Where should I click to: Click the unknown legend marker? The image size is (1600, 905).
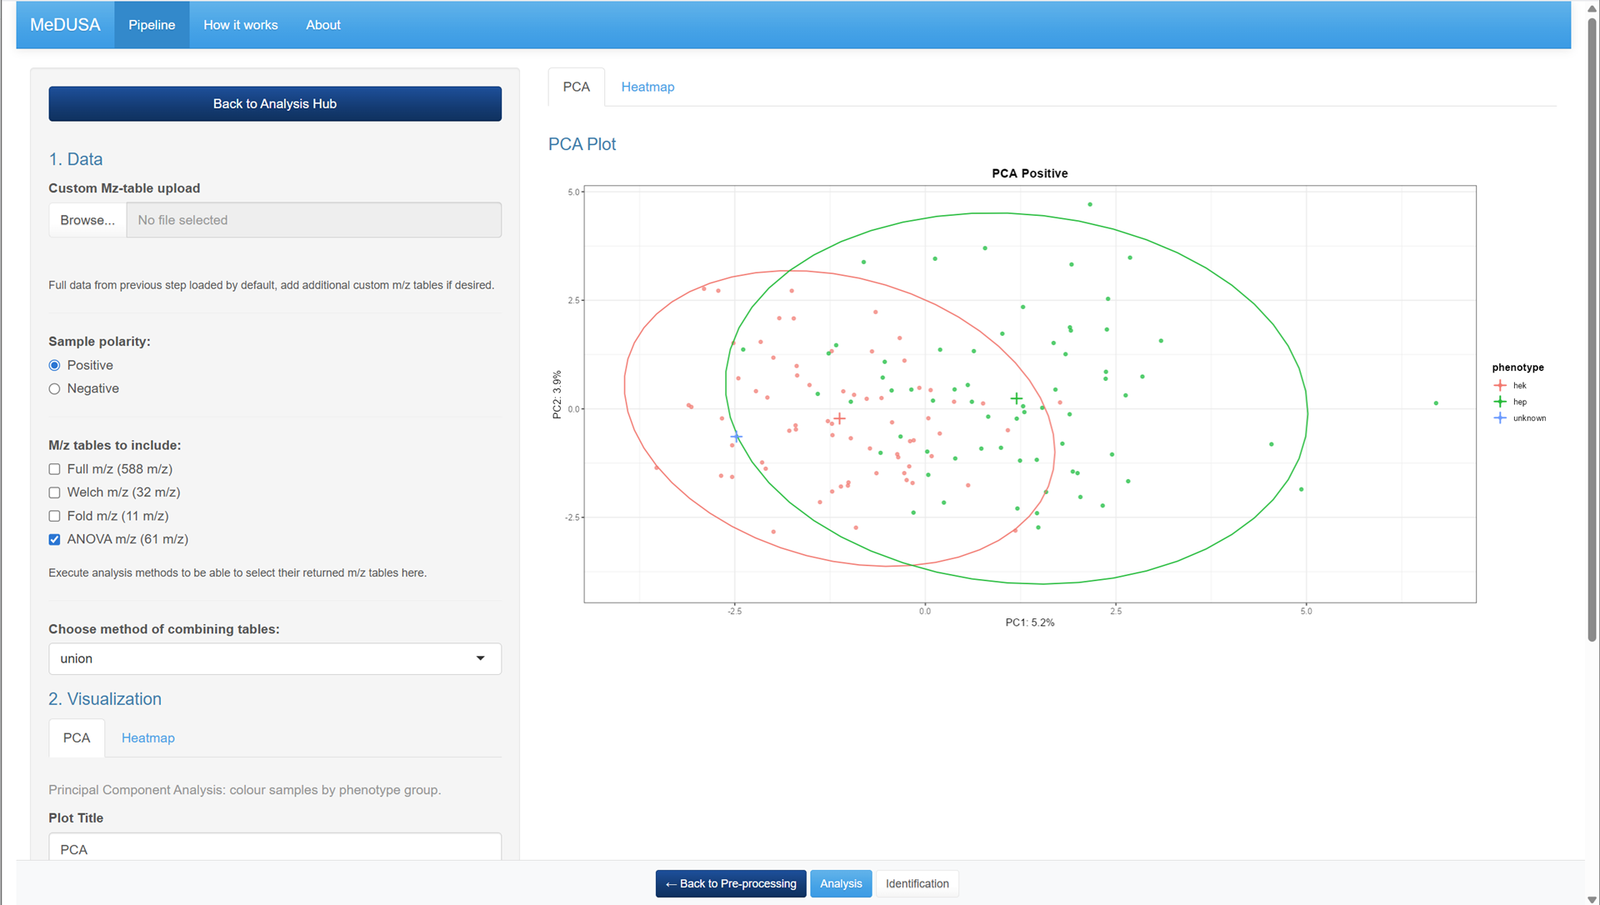tap(1500, 418)
